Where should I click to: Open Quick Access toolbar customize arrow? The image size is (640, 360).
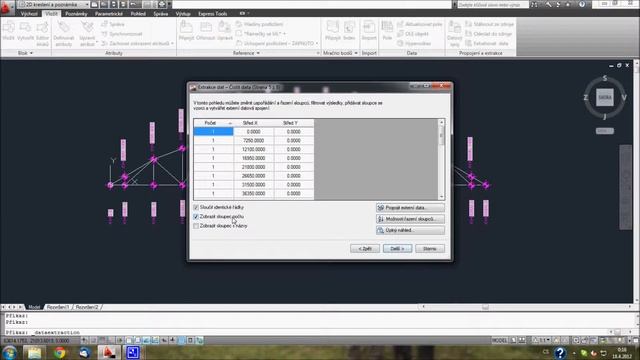(170, 4)
